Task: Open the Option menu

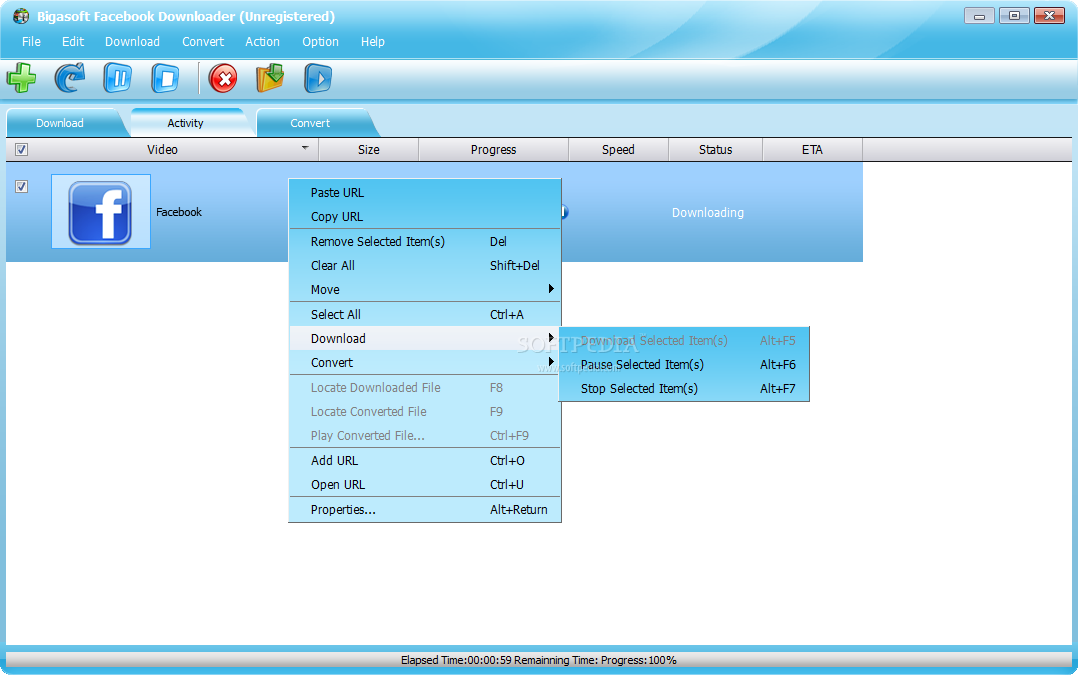Action: [x=320, y=41]
